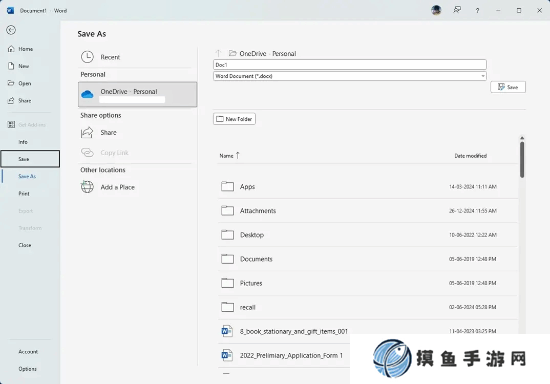
Task: Open the Info page
Action: [23, 142]
